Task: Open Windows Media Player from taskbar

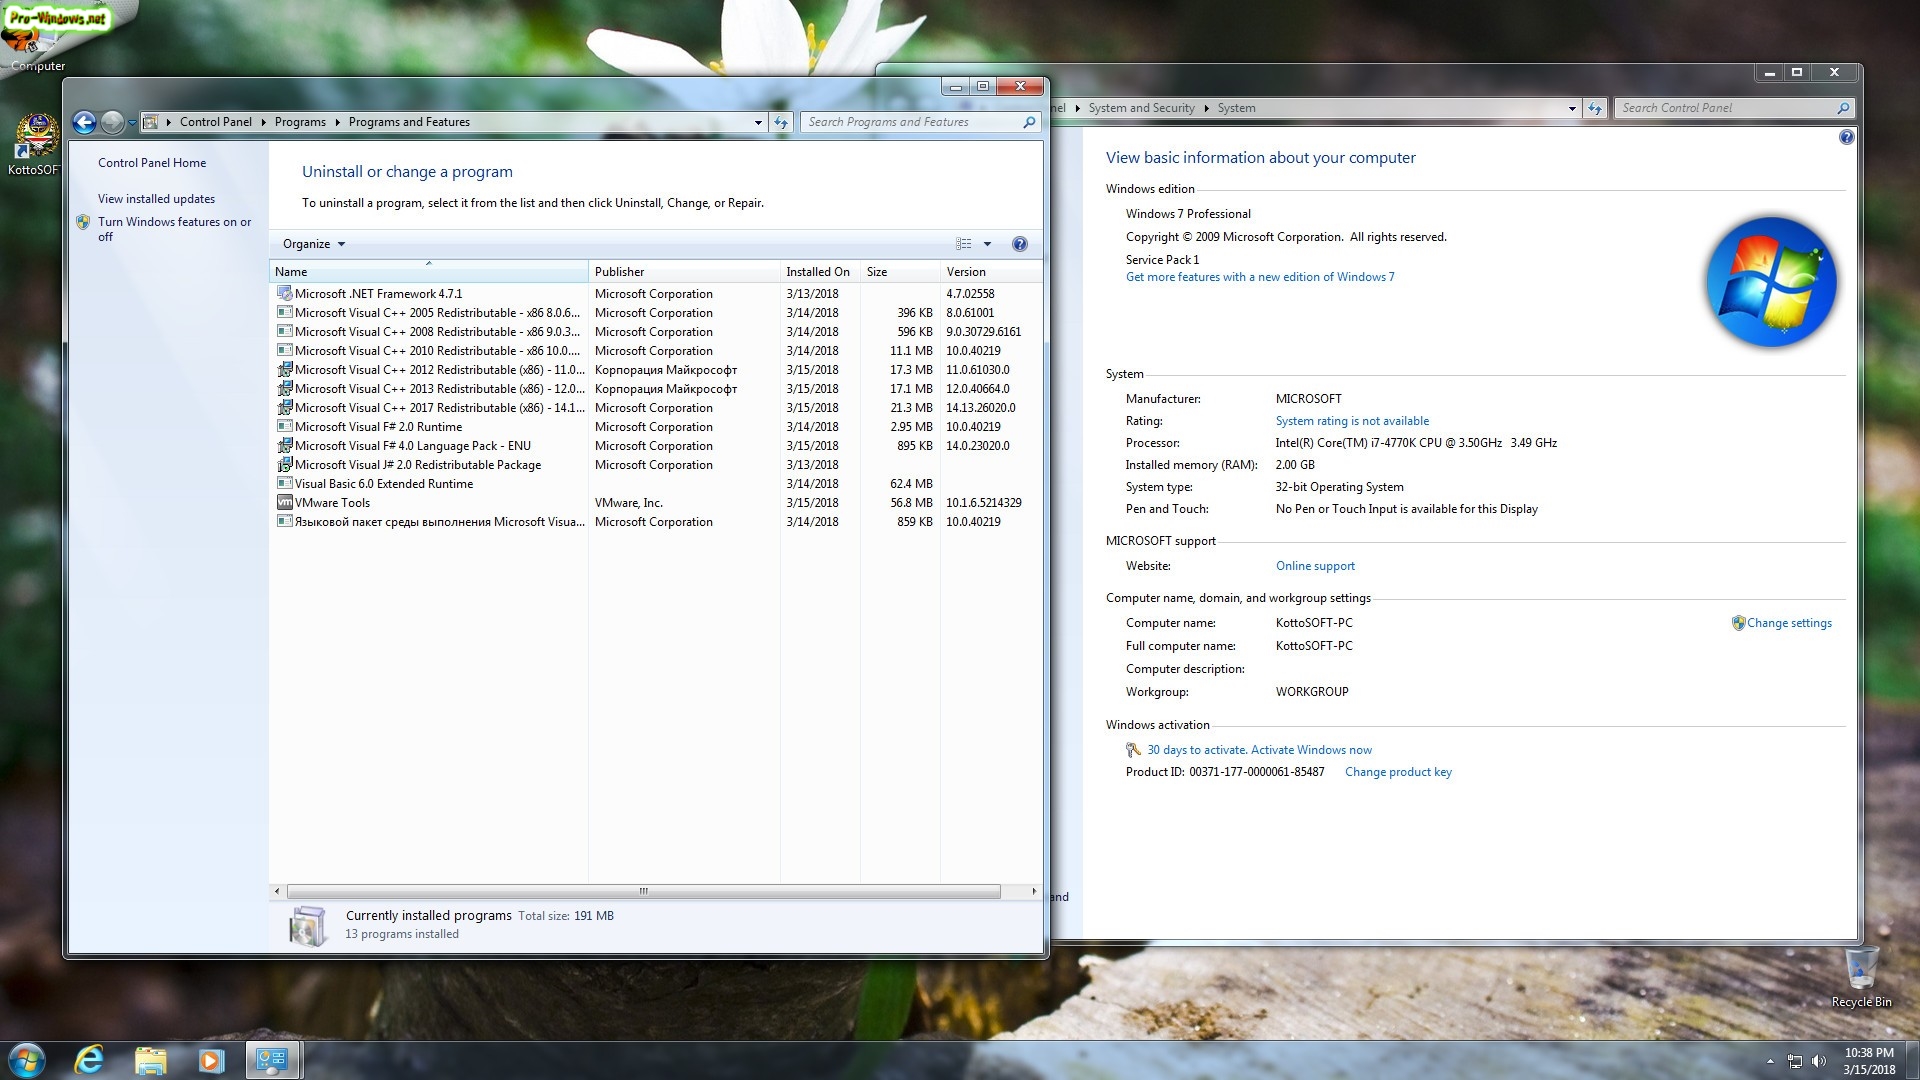Action: (x=211, y=1060)
